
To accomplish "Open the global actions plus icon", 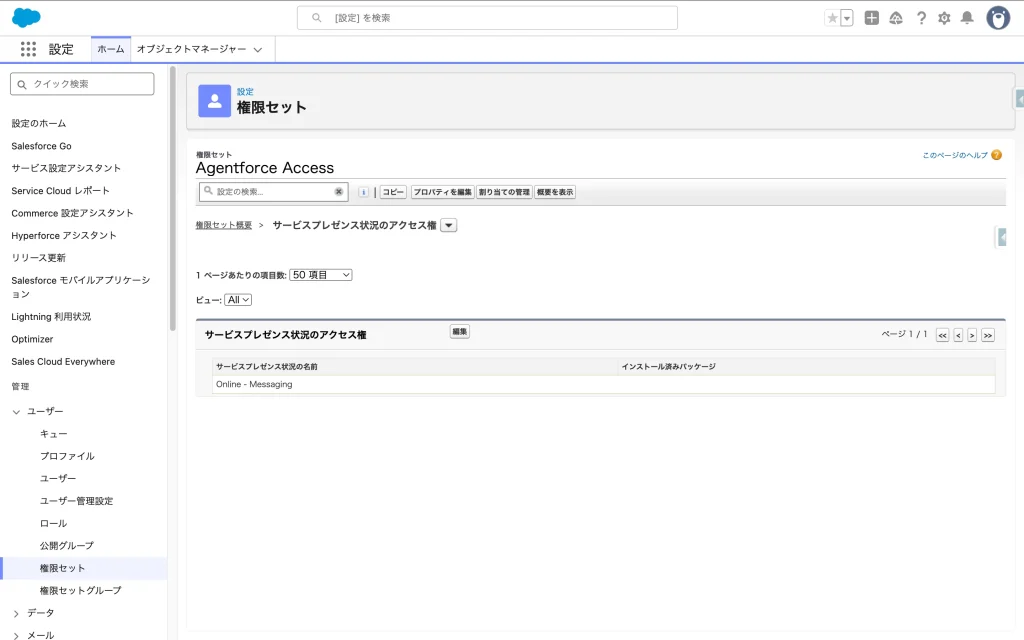I will 871,18.
